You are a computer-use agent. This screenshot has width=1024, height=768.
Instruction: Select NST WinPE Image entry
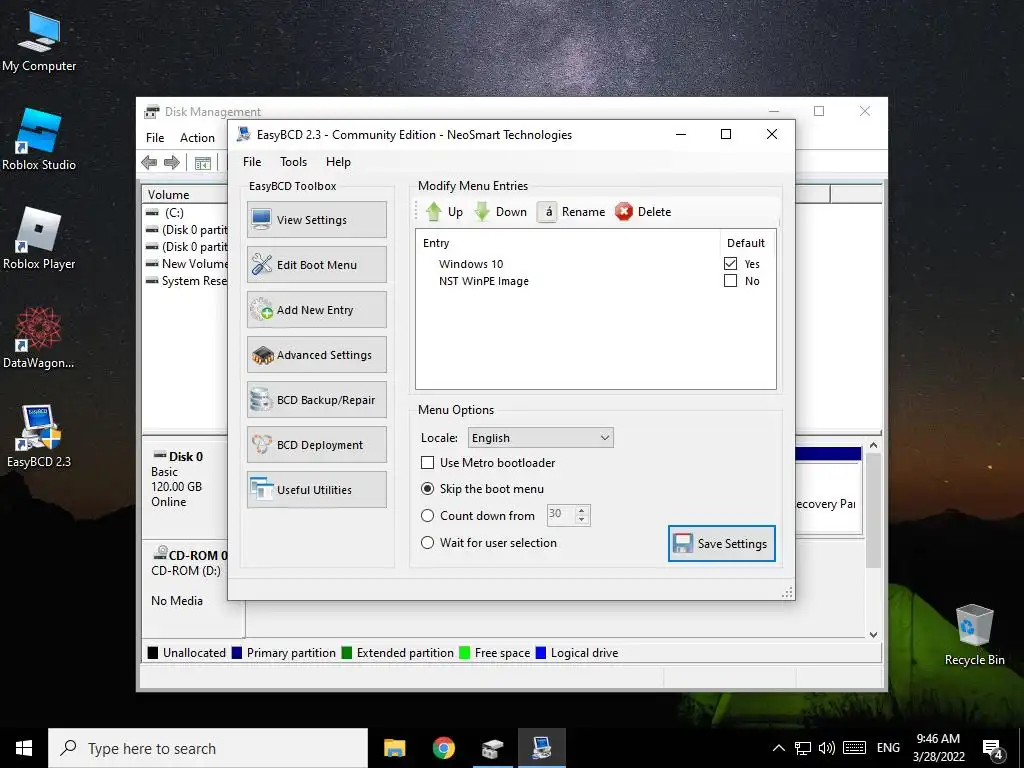coord(484,281)
